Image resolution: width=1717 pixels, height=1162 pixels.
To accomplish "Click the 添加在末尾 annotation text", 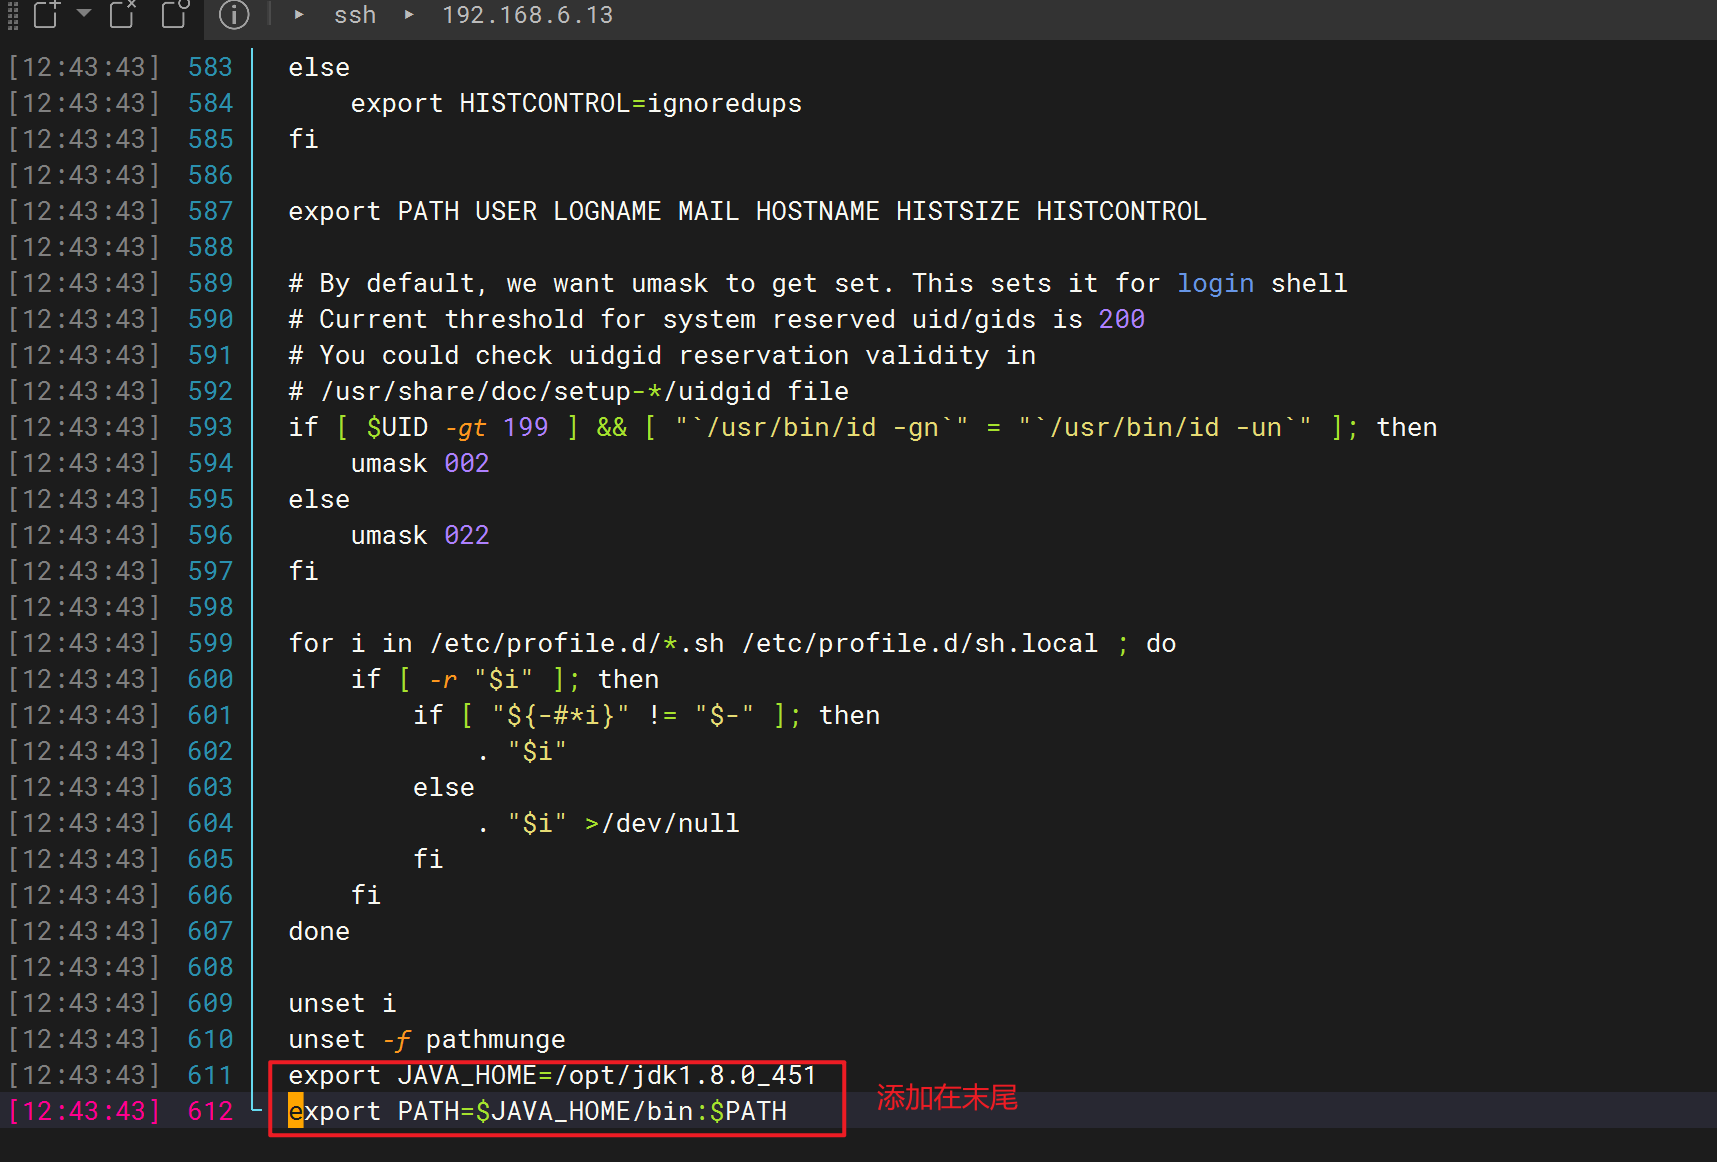I will click(946, 1097).
